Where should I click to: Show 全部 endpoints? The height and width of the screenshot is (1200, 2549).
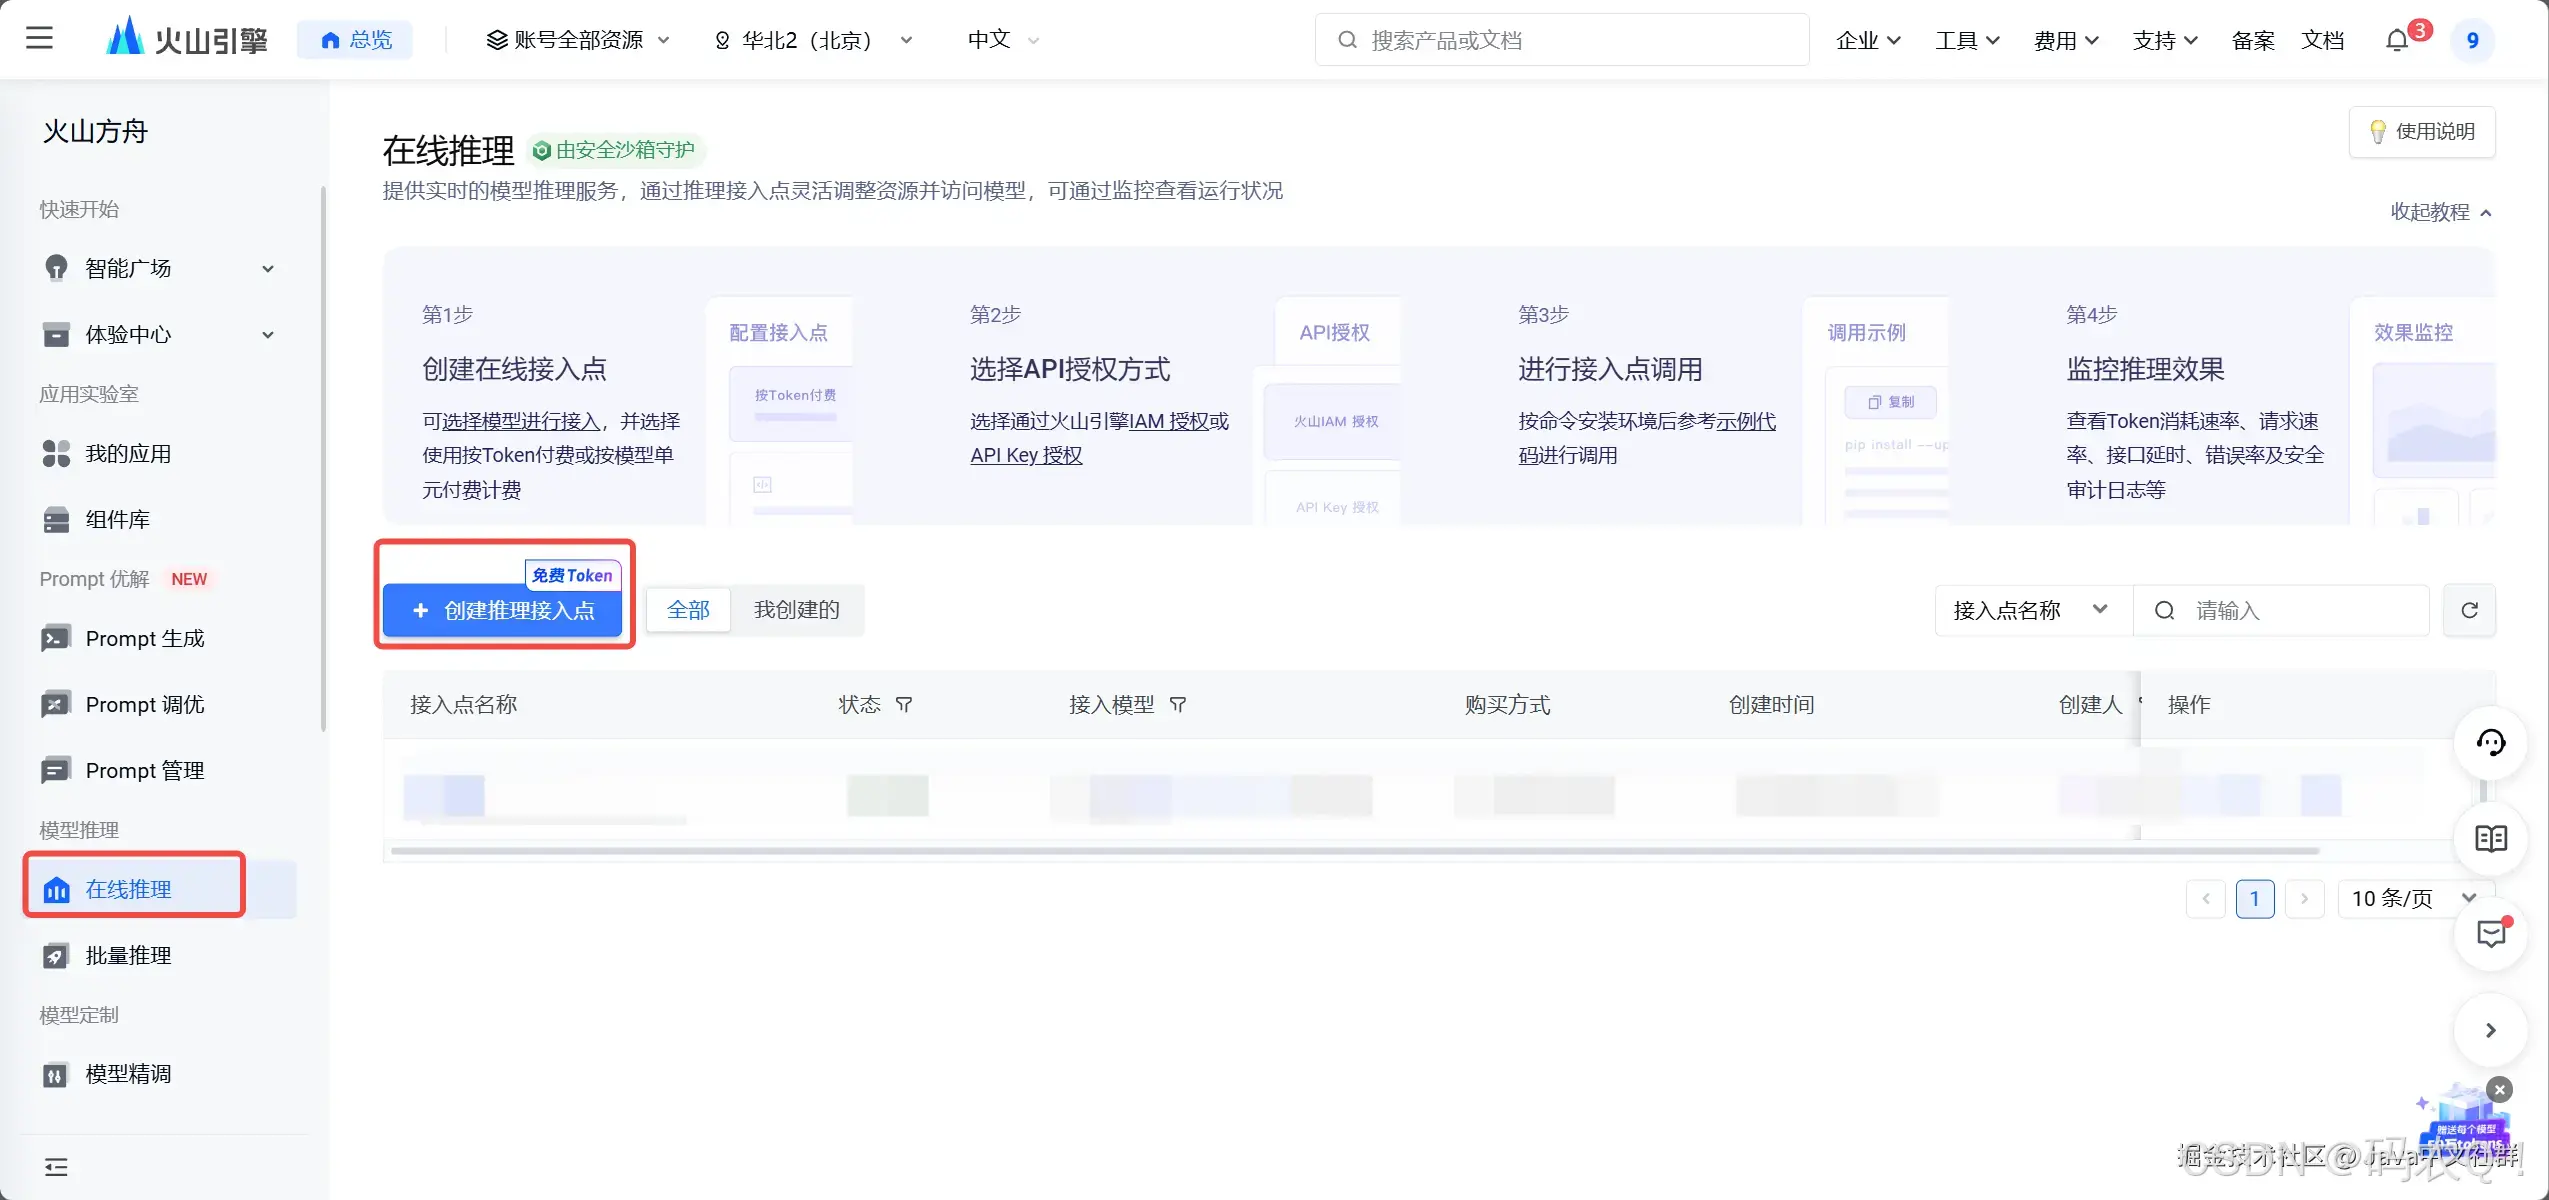tap(688, 610)
